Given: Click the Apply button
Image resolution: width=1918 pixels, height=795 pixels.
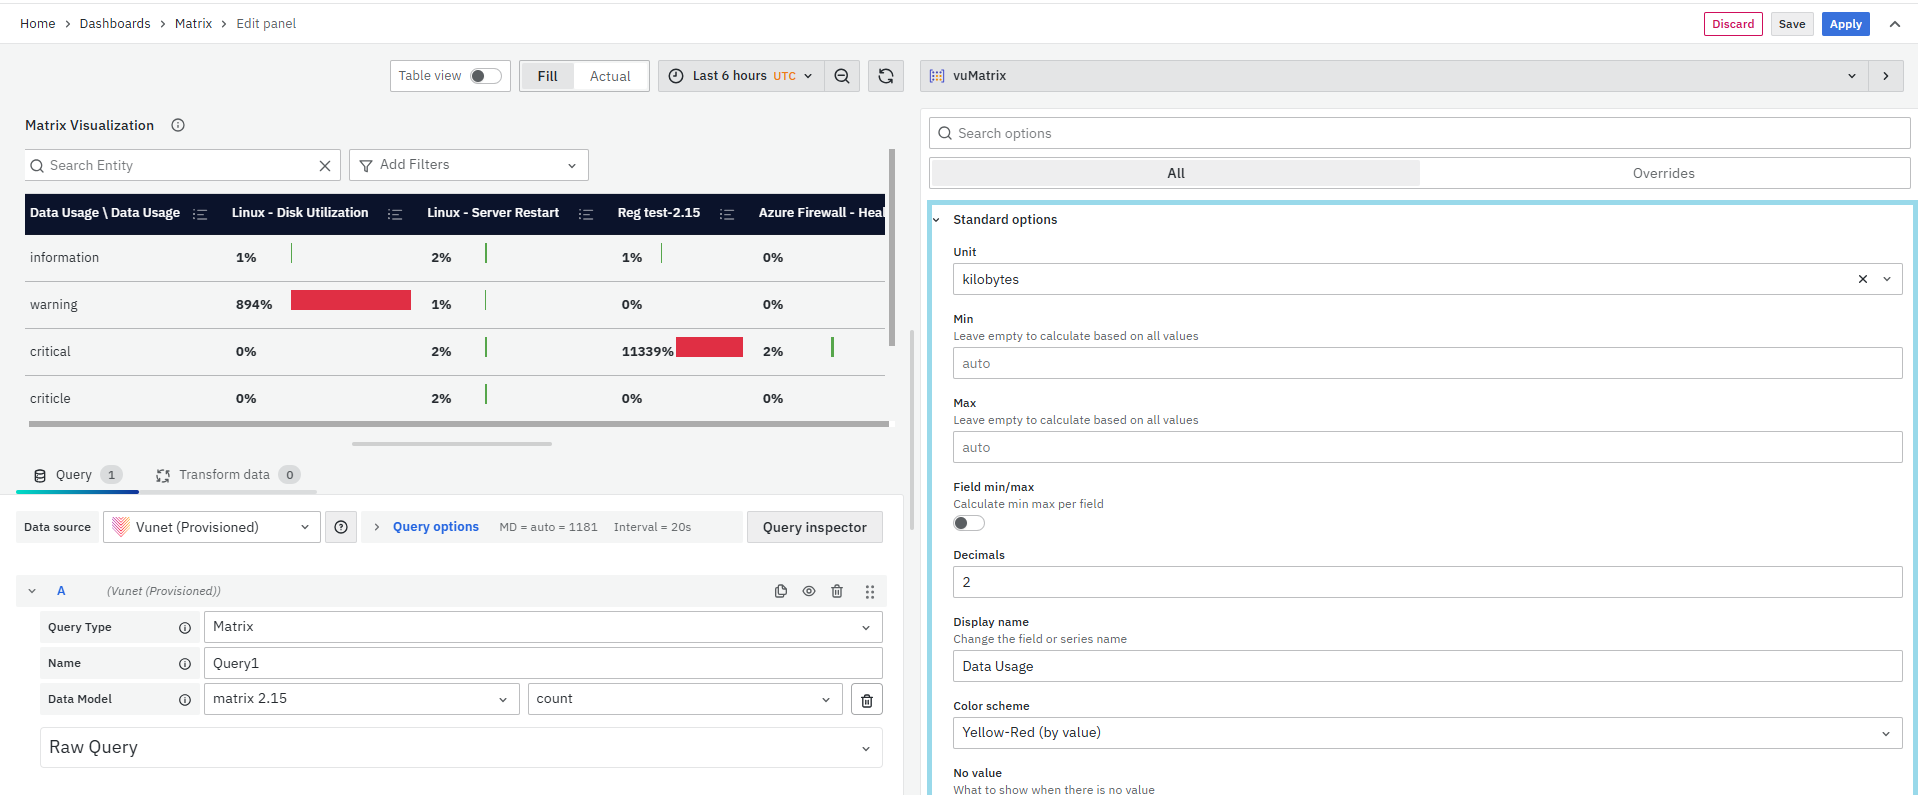Looking at the screenshot, I should pos(1845,24).
